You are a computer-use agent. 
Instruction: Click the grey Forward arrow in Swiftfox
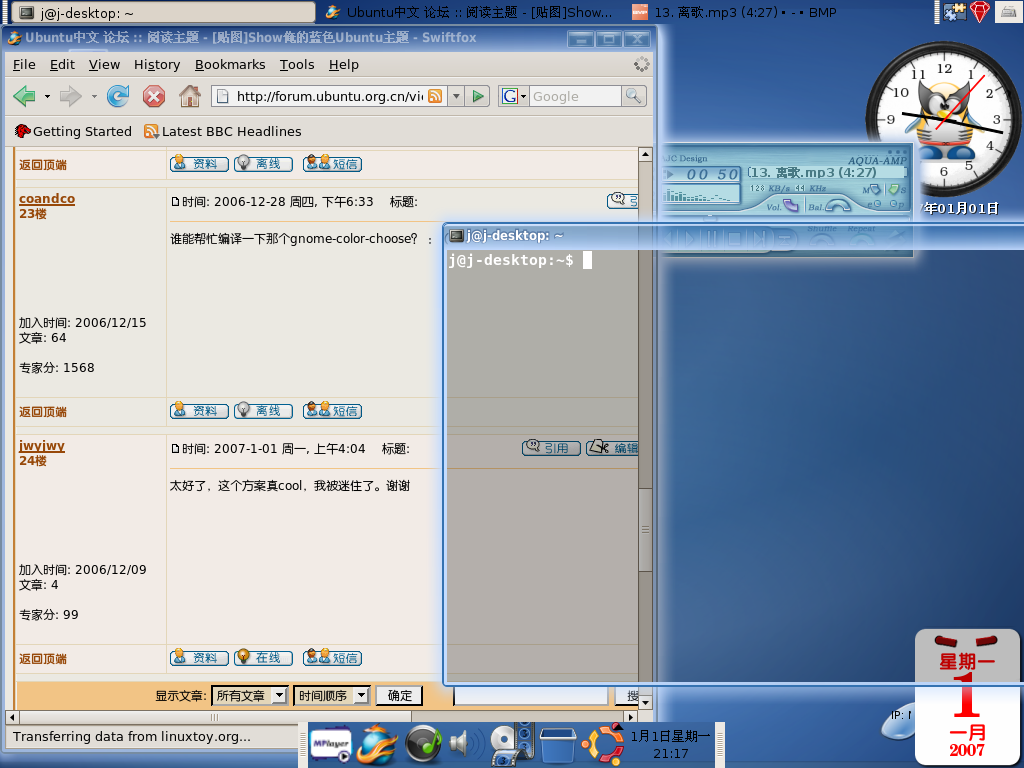[71, 97]
